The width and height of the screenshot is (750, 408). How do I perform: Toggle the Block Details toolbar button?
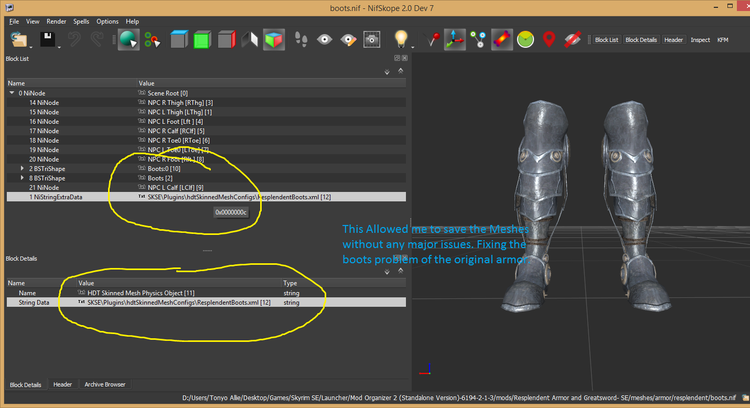641,40
